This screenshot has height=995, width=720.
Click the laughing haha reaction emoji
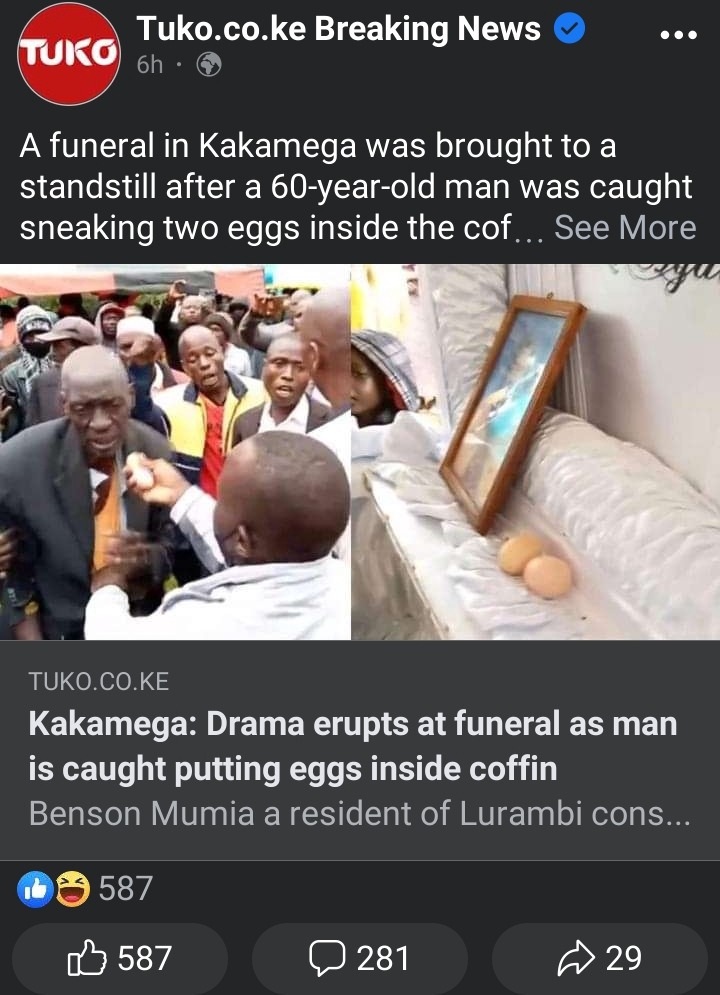tap(72, 888)
